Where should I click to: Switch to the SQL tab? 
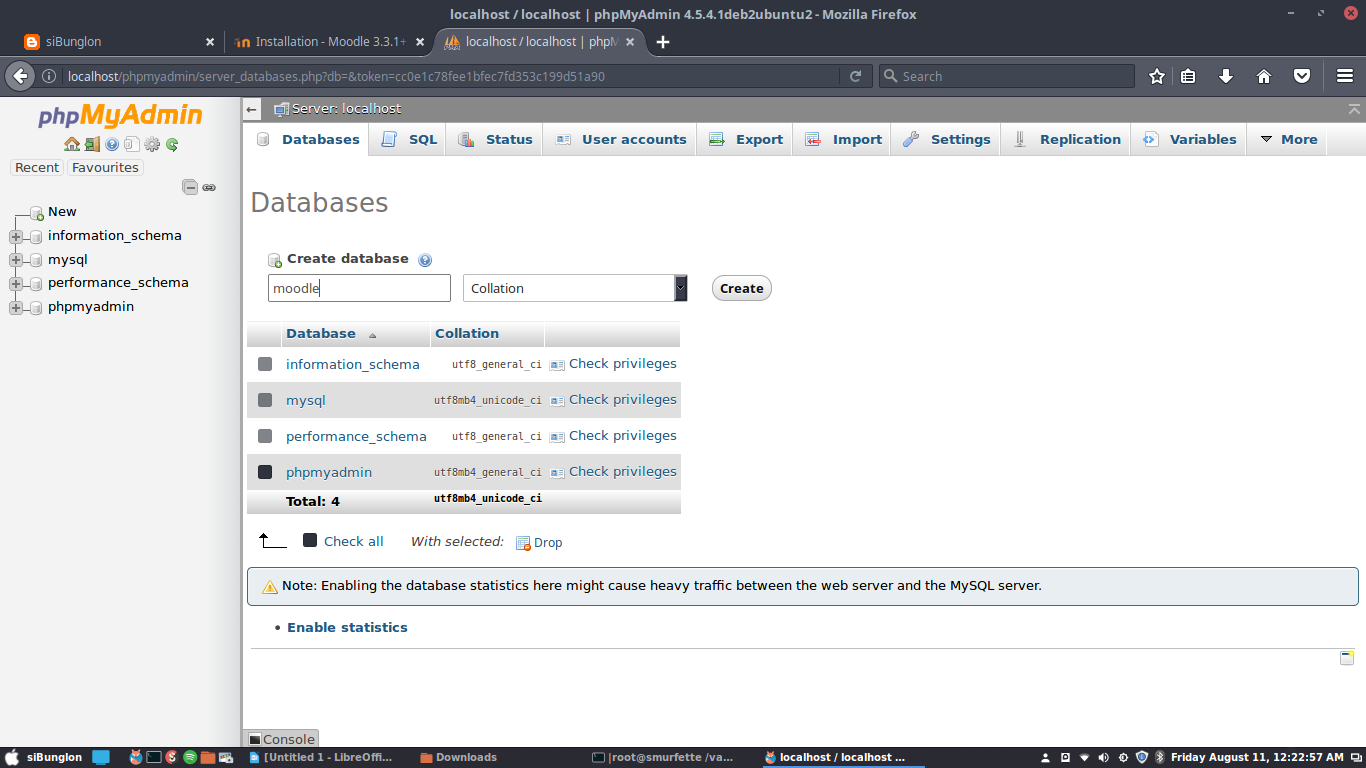click(409, 140)
